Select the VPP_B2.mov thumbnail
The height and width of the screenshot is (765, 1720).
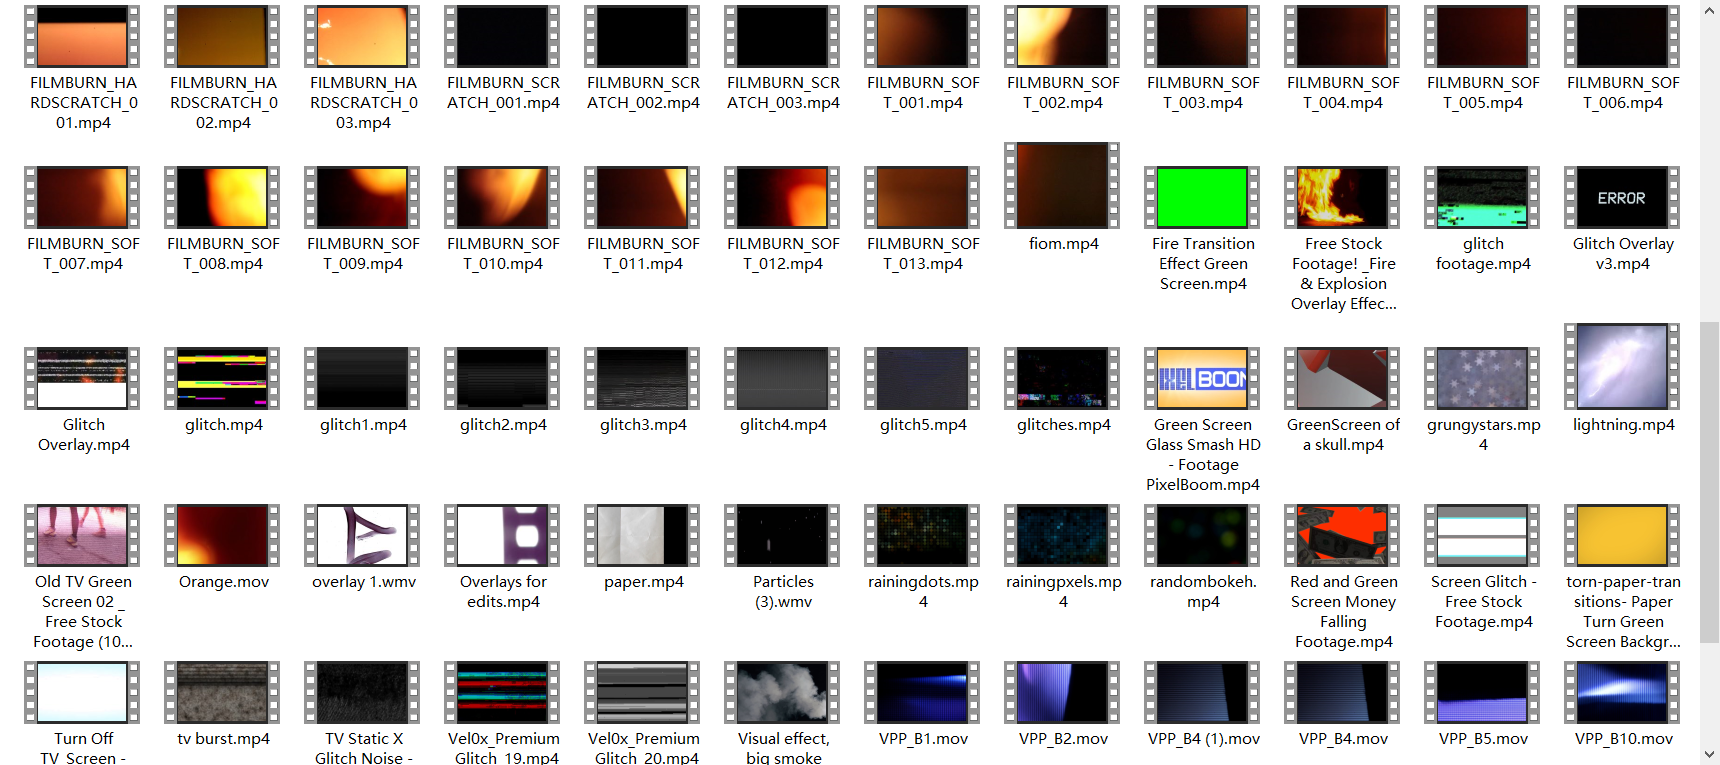pyautogui.click(x=1062, y=693)
